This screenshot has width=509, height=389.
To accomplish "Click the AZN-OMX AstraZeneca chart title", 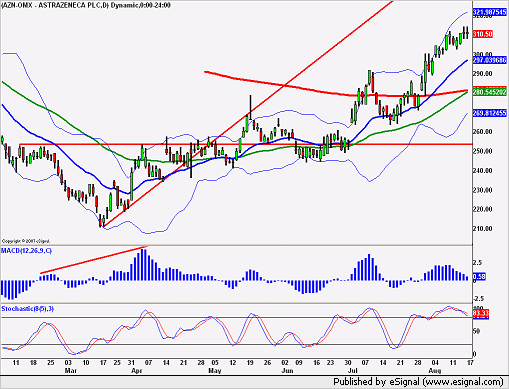I will pos(86,5).
